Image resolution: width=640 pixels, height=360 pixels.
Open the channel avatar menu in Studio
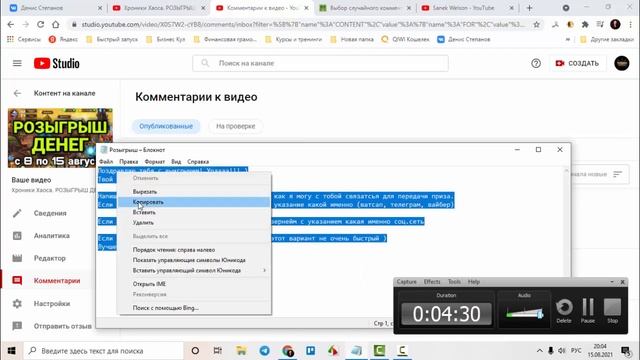(622, 63)
